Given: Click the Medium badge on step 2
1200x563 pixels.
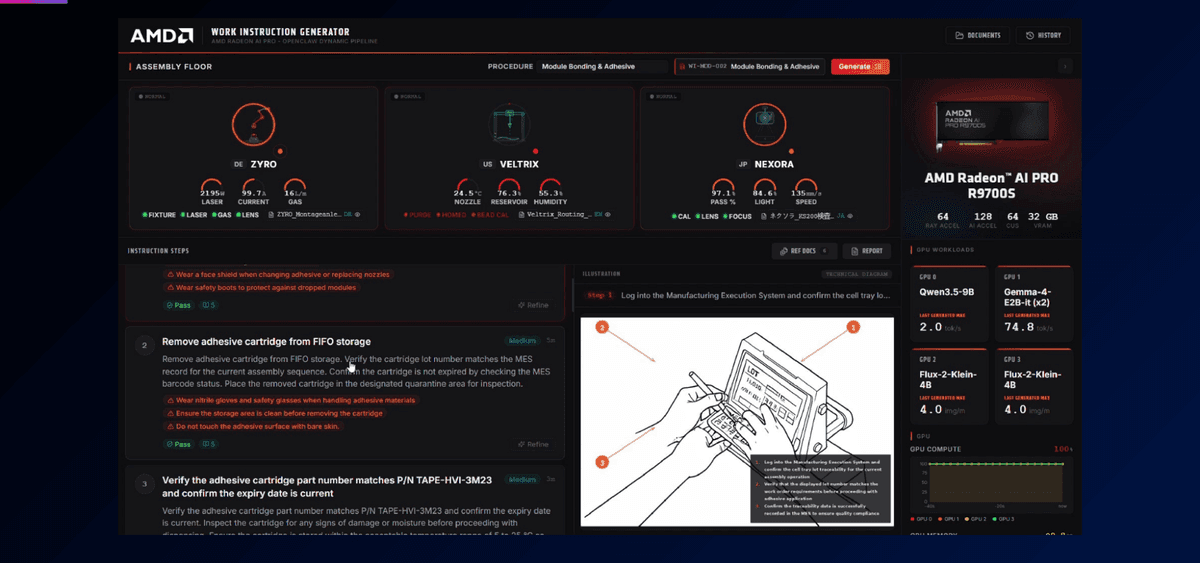Looking at the screenshot, I should (x=522, y=340).
